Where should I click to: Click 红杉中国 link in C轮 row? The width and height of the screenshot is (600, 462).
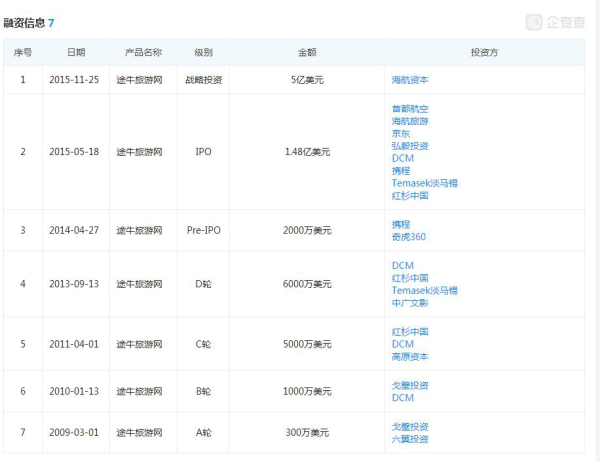(x=410, y=332)
